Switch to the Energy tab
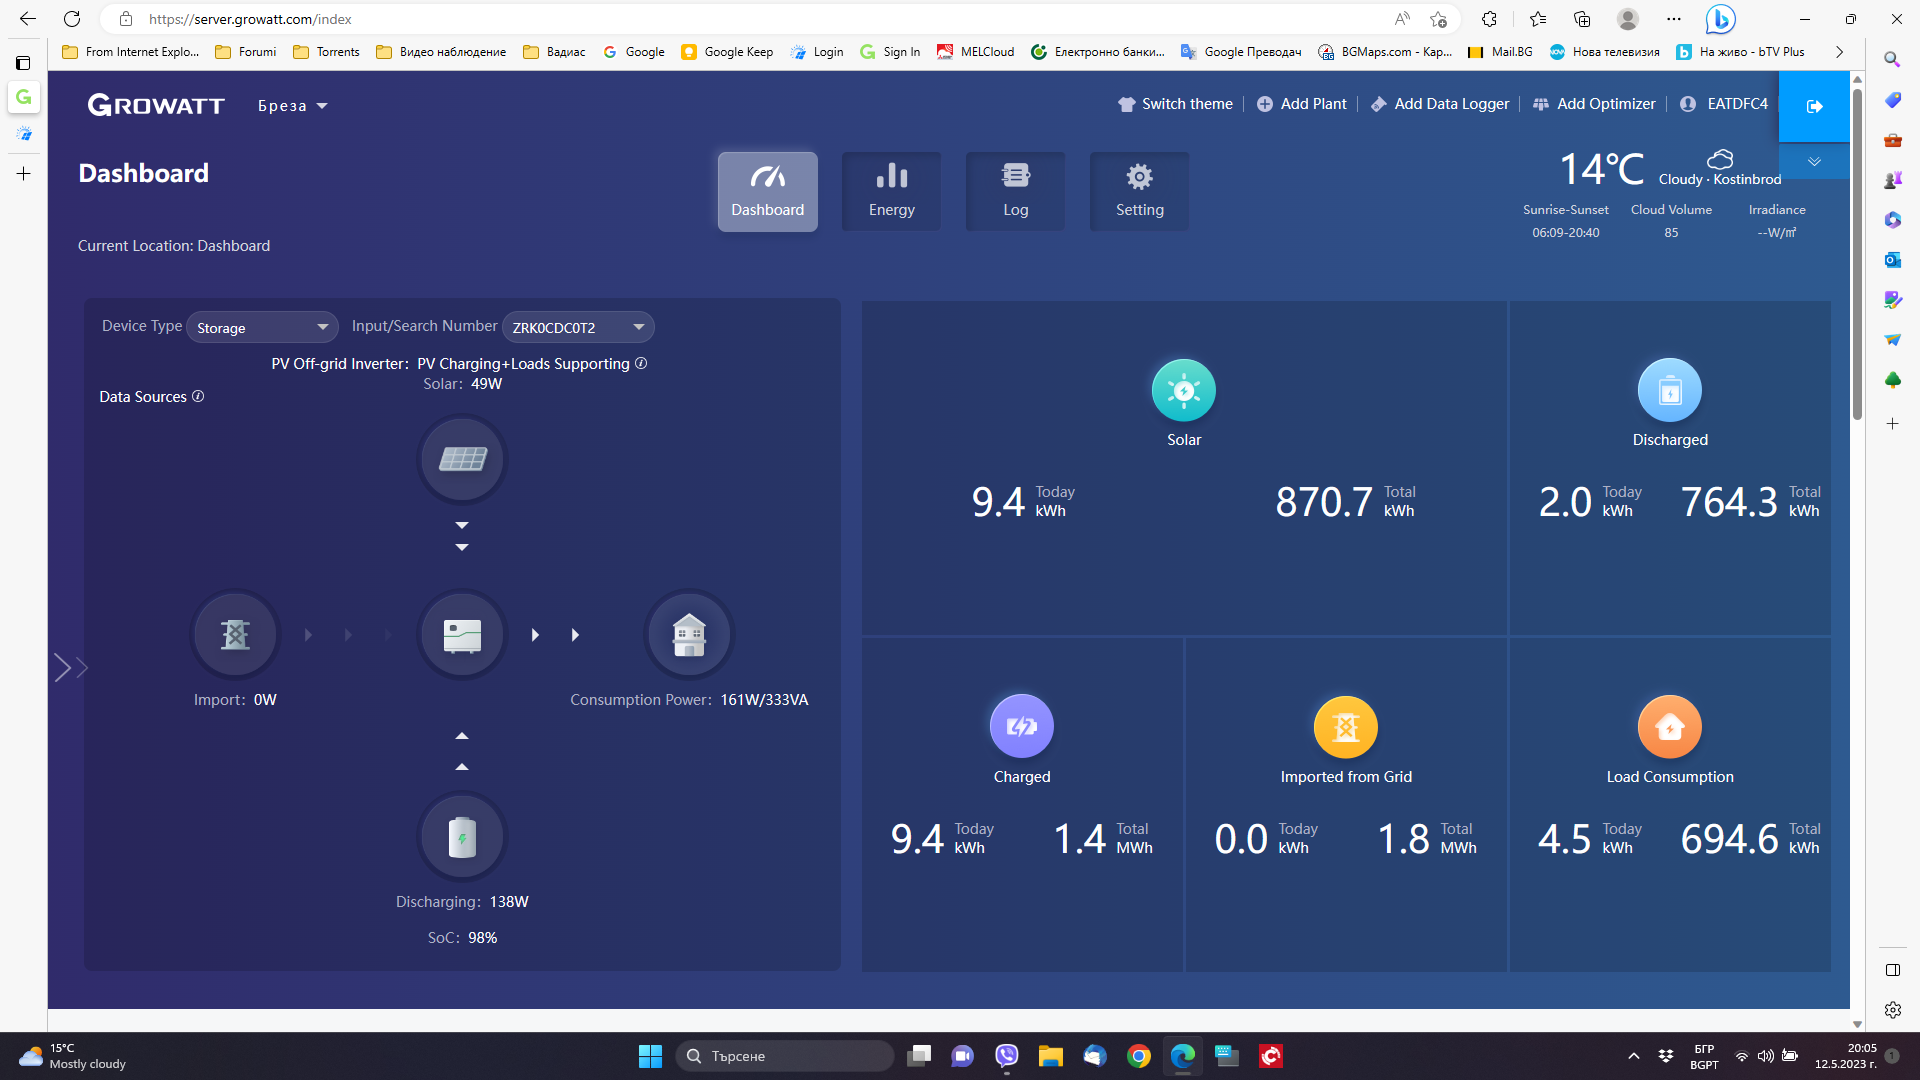 coord(891,191)
